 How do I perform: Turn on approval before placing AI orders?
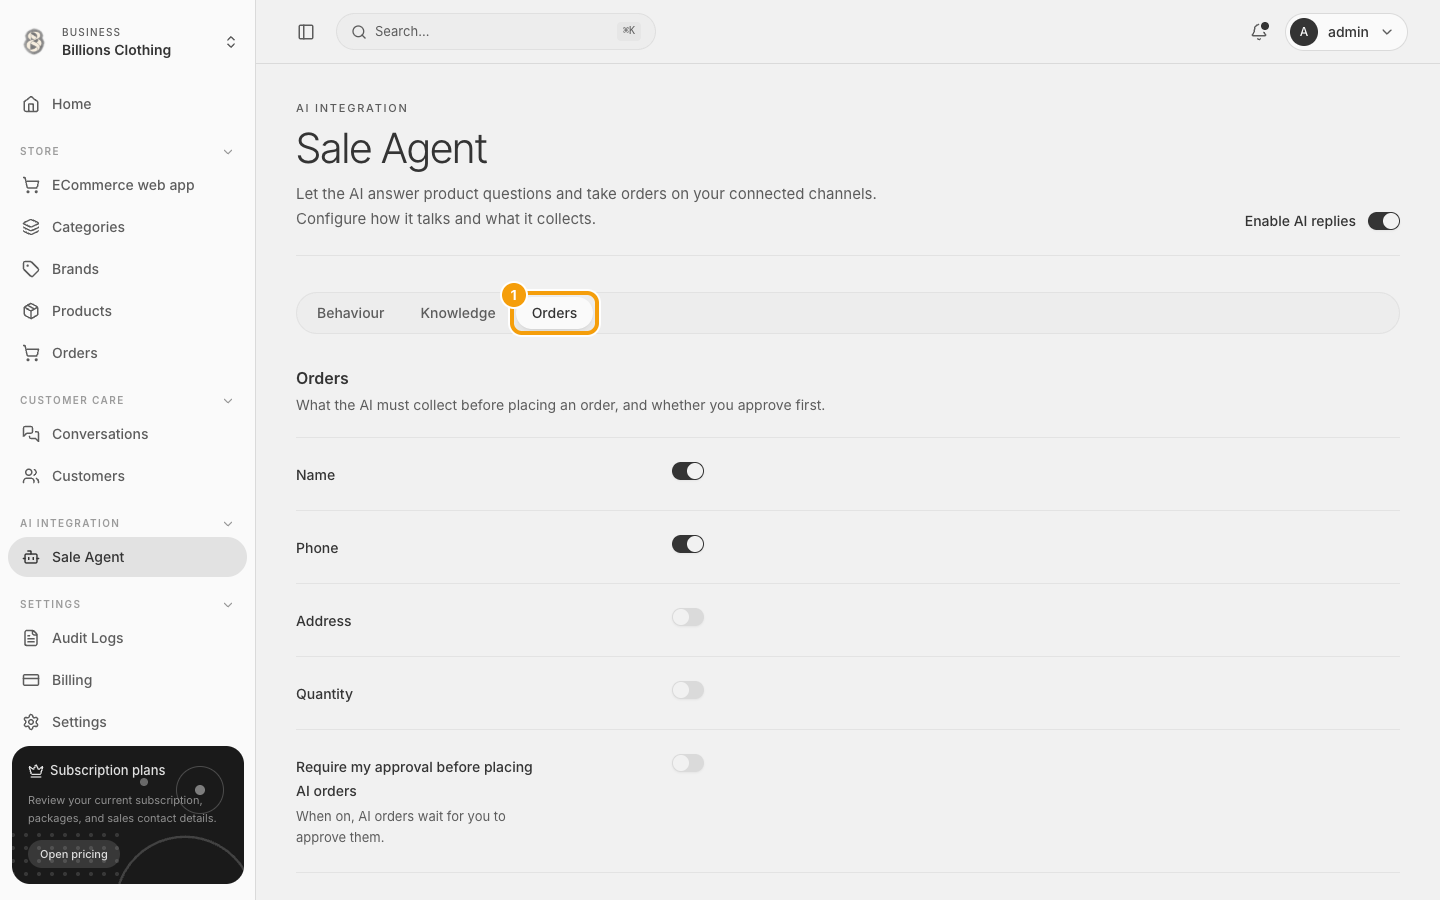click(688, 763)
